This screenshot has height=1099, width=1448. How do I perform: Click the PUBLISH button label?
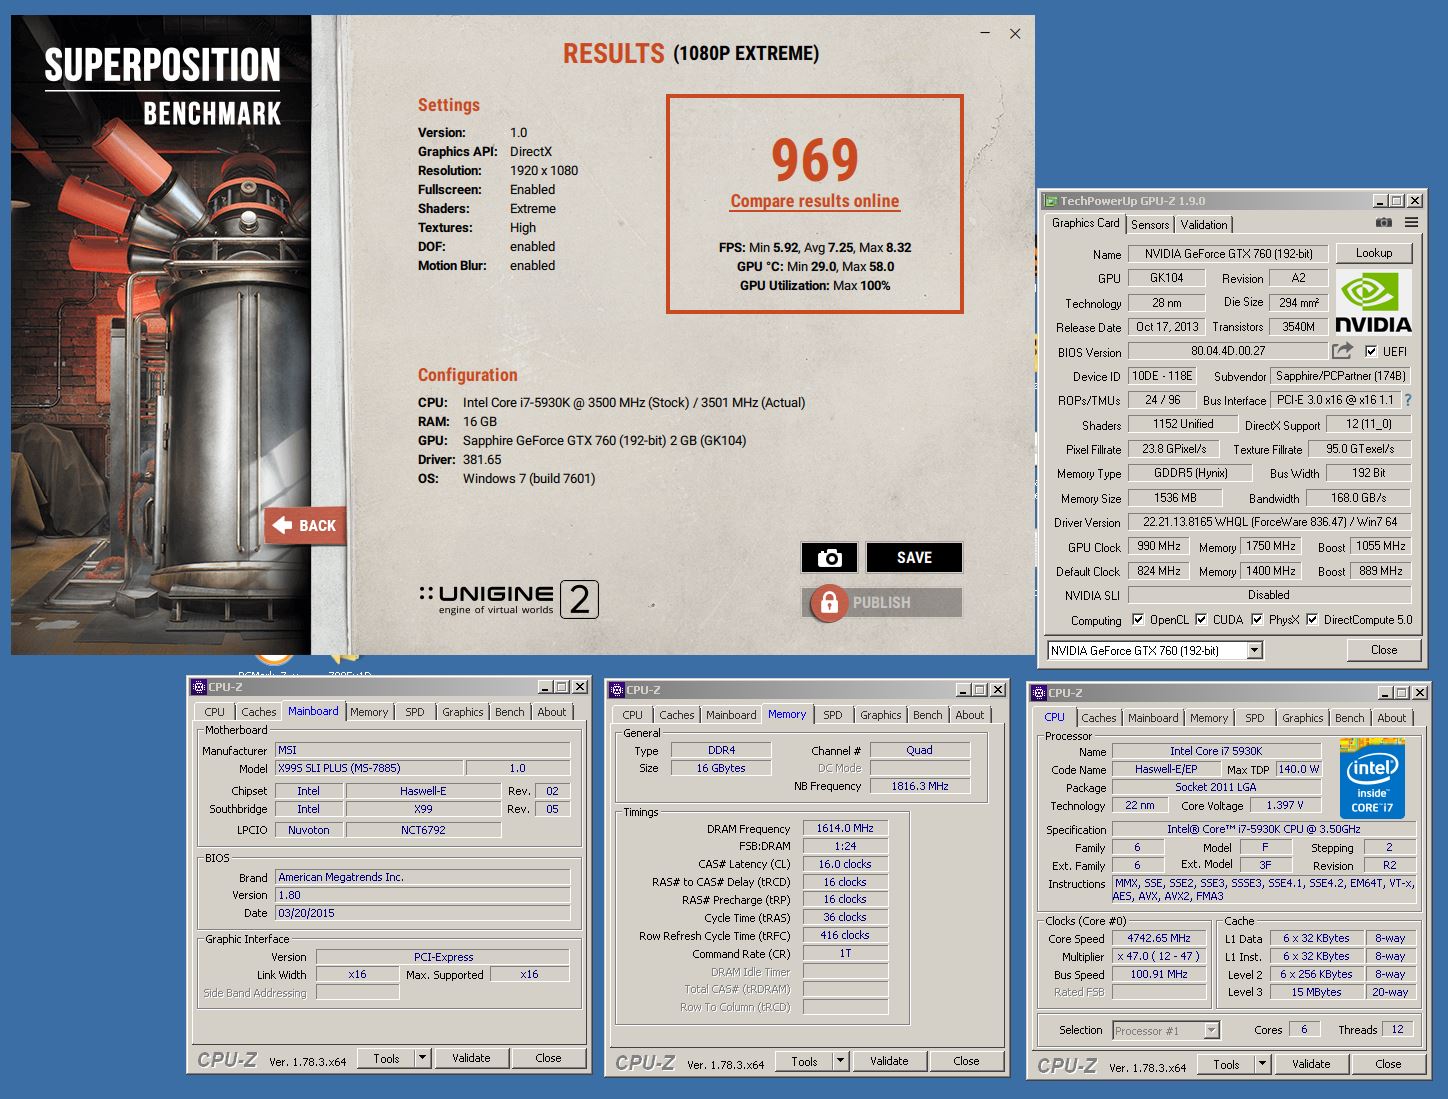click(x=882, y=603)
